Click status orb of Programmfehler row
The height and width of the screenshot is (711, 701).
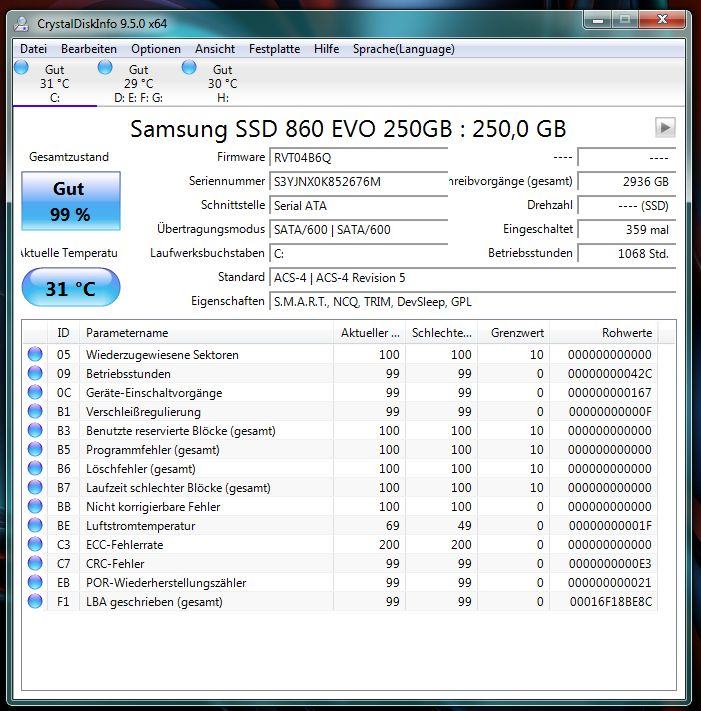point(35,449)
